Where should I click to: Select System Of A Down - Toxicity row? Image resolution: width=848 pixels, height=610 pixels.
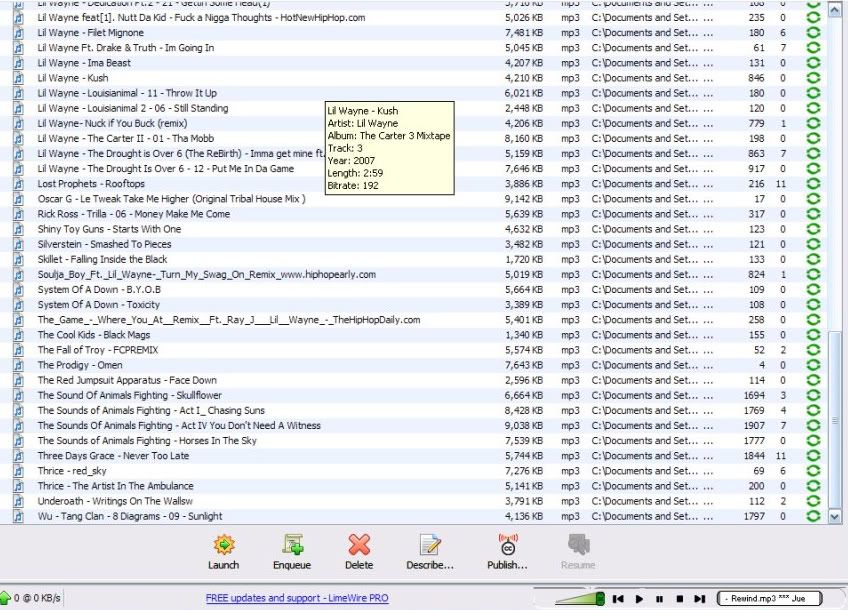click(x=98, y=305)
